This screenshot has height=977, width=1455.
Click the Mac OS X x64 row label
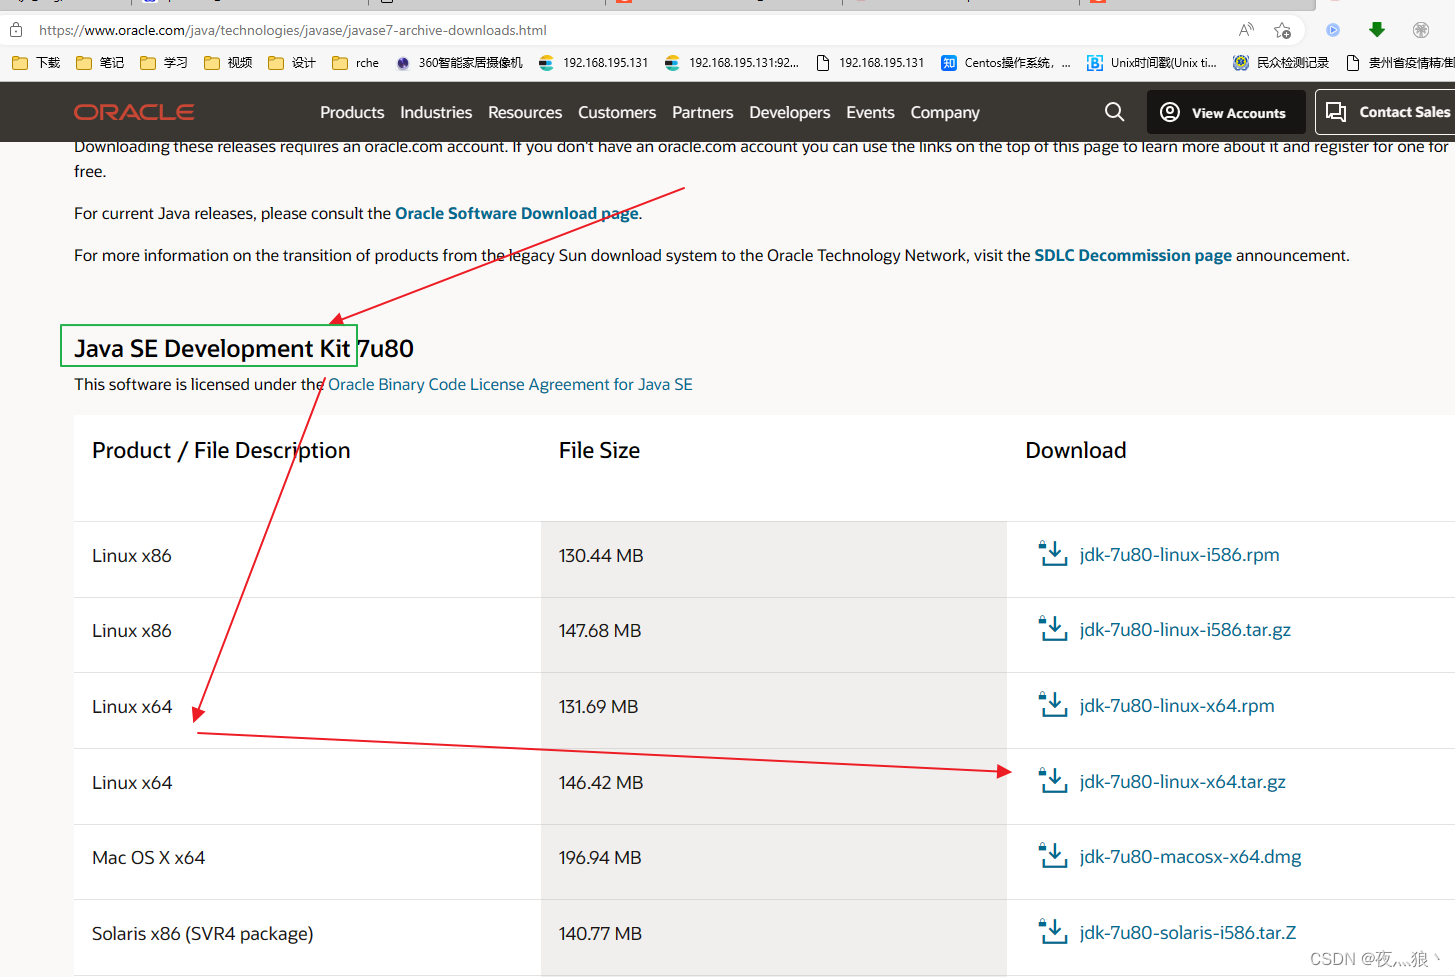pos(148,857)
